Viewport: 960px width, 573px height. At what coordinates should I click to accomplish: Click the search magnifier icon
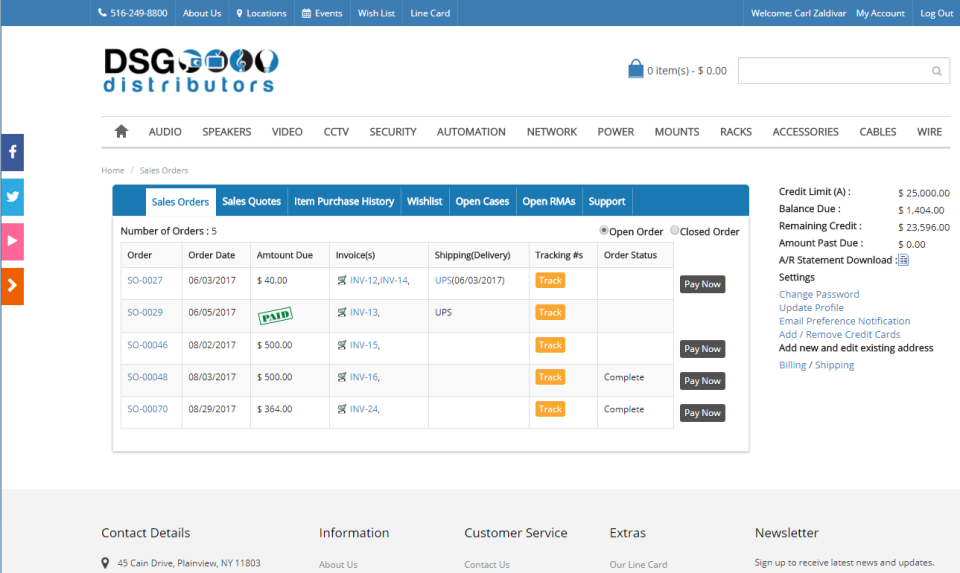pos(937,71)
